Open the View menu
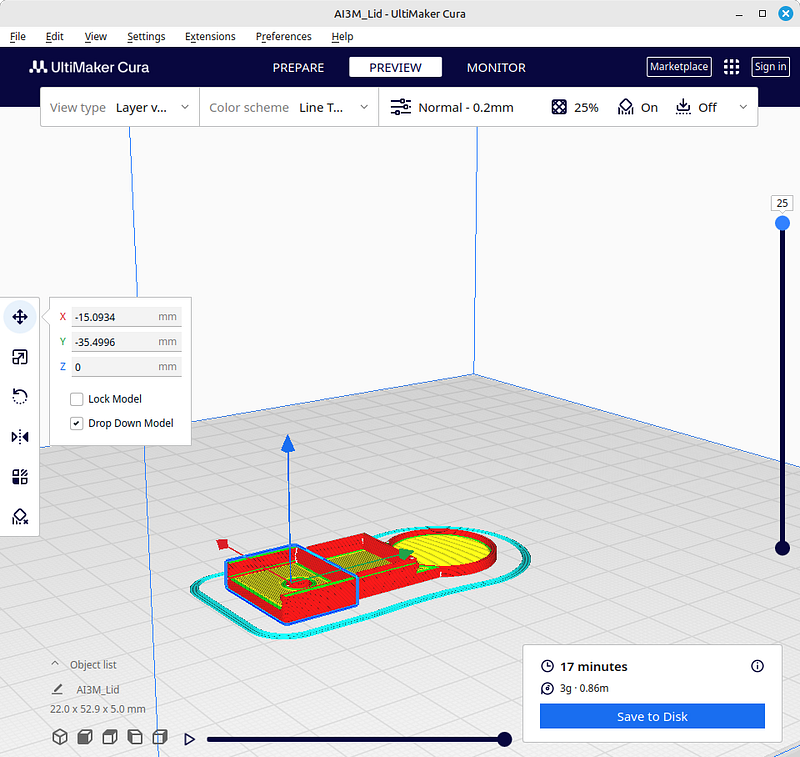Screen dimensions: 800x757 tap(95, 37)
